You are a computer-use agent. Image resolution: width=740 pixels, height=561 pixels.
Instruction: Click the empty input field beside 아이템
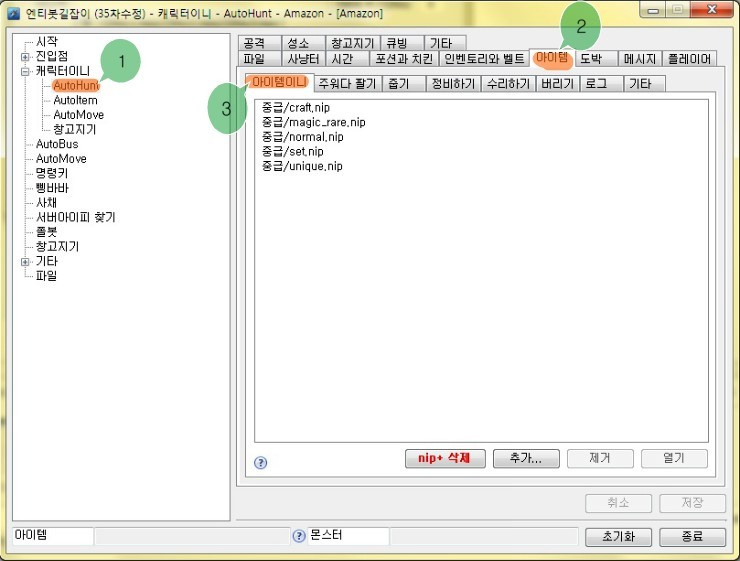tap(192, 536)
